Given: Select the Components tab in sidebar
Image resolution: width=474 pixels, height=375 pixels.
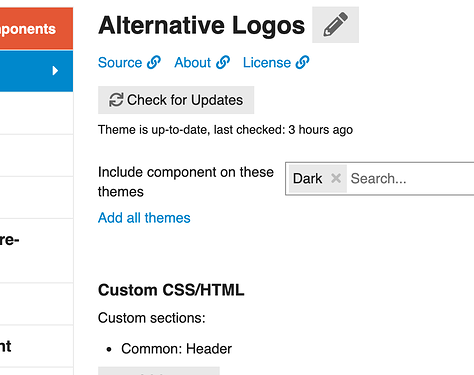Looking at the screenshot, I should tap(36, 29).
